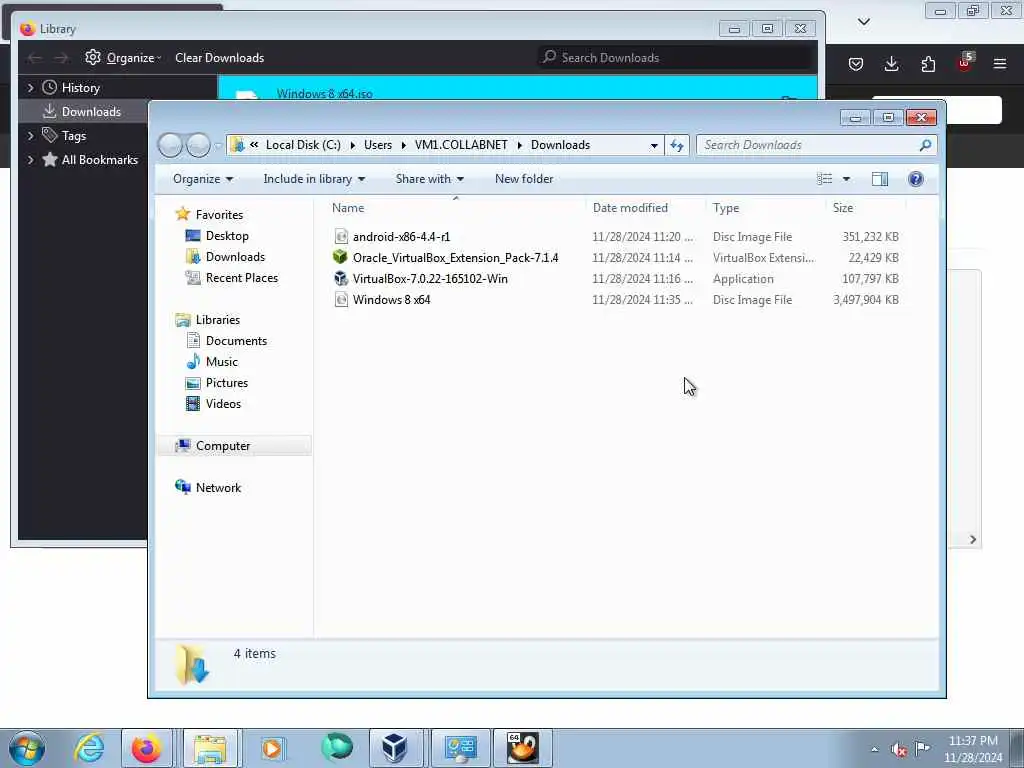Viewport: 1024px width, 768px height.
Task: Click Users in the address breadcrumb
Action: pyautogui.click(x=377, y=145)
